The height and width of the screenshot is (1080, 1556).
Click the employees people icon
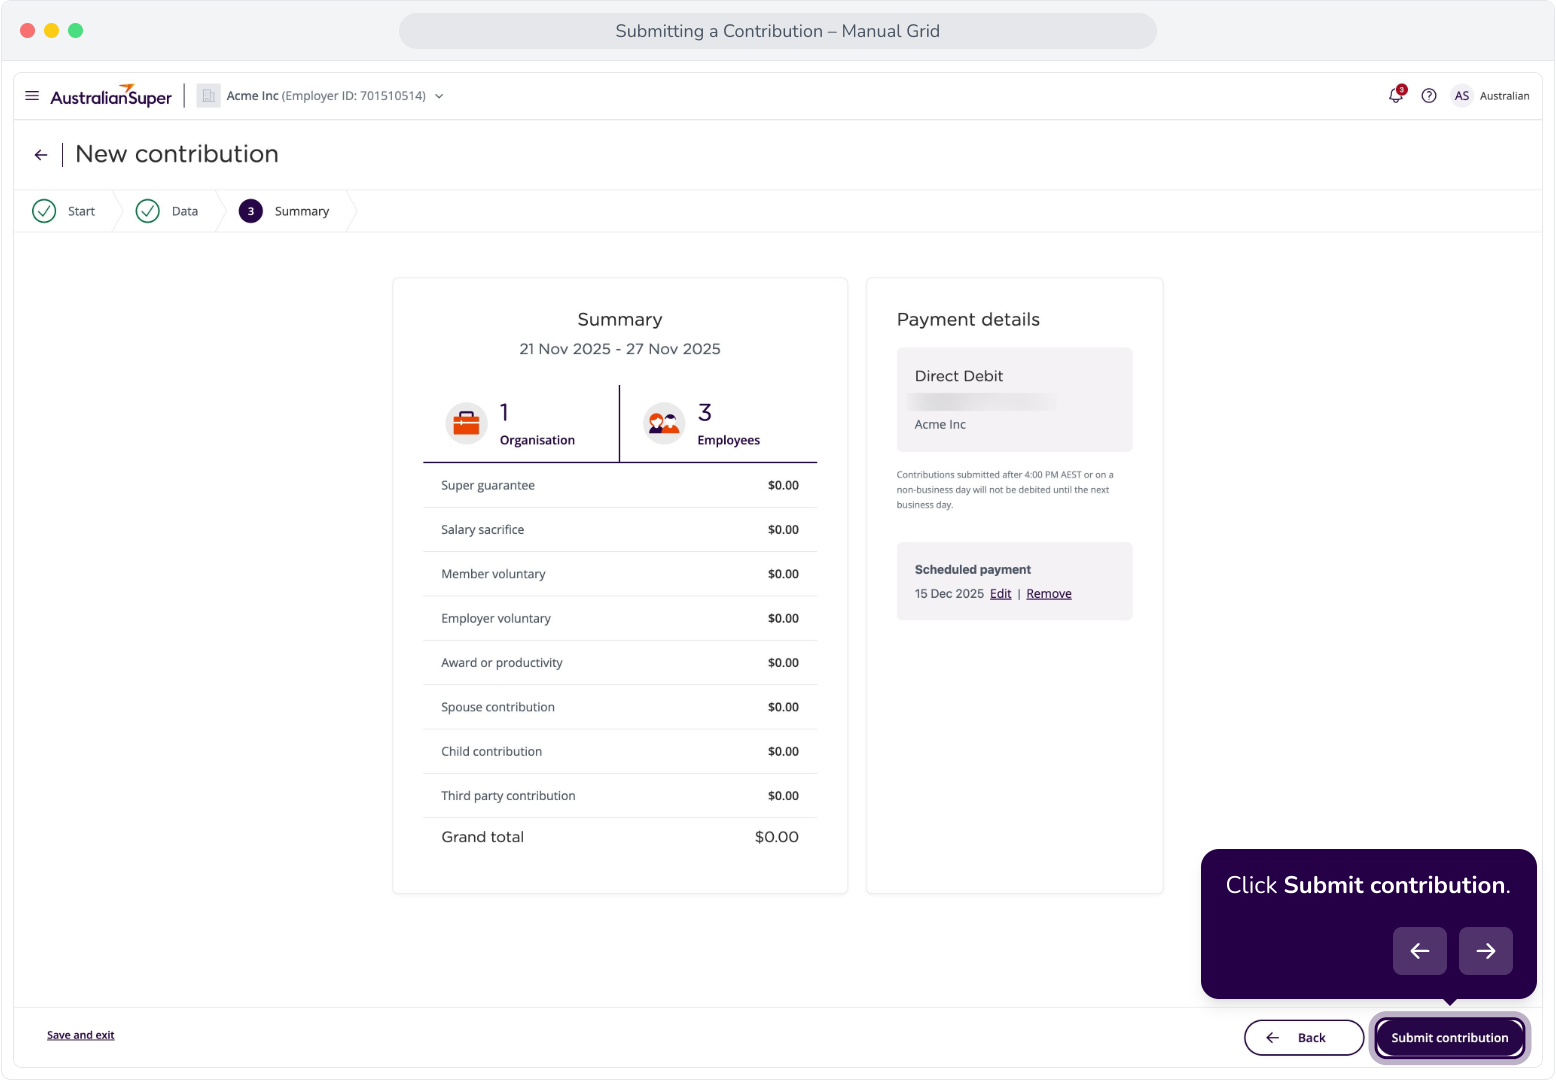point(664,423)
